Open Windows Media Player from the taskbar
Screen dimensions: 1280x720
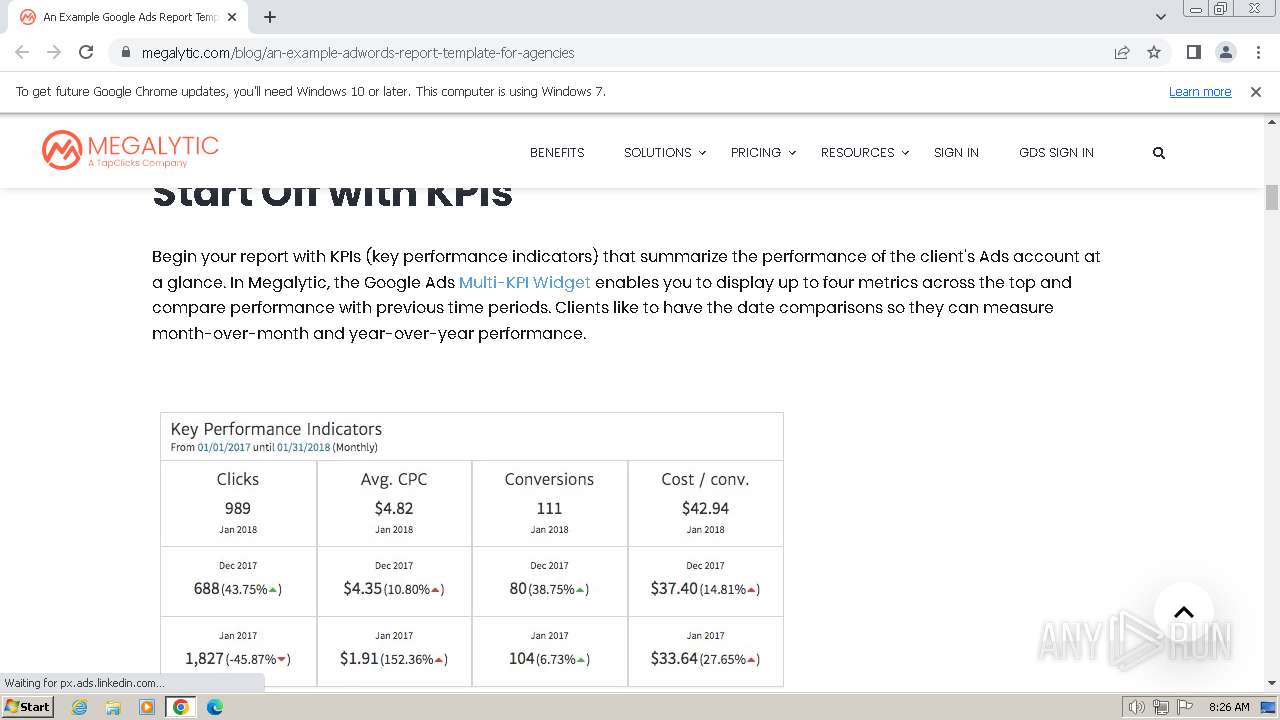point(147,707)
